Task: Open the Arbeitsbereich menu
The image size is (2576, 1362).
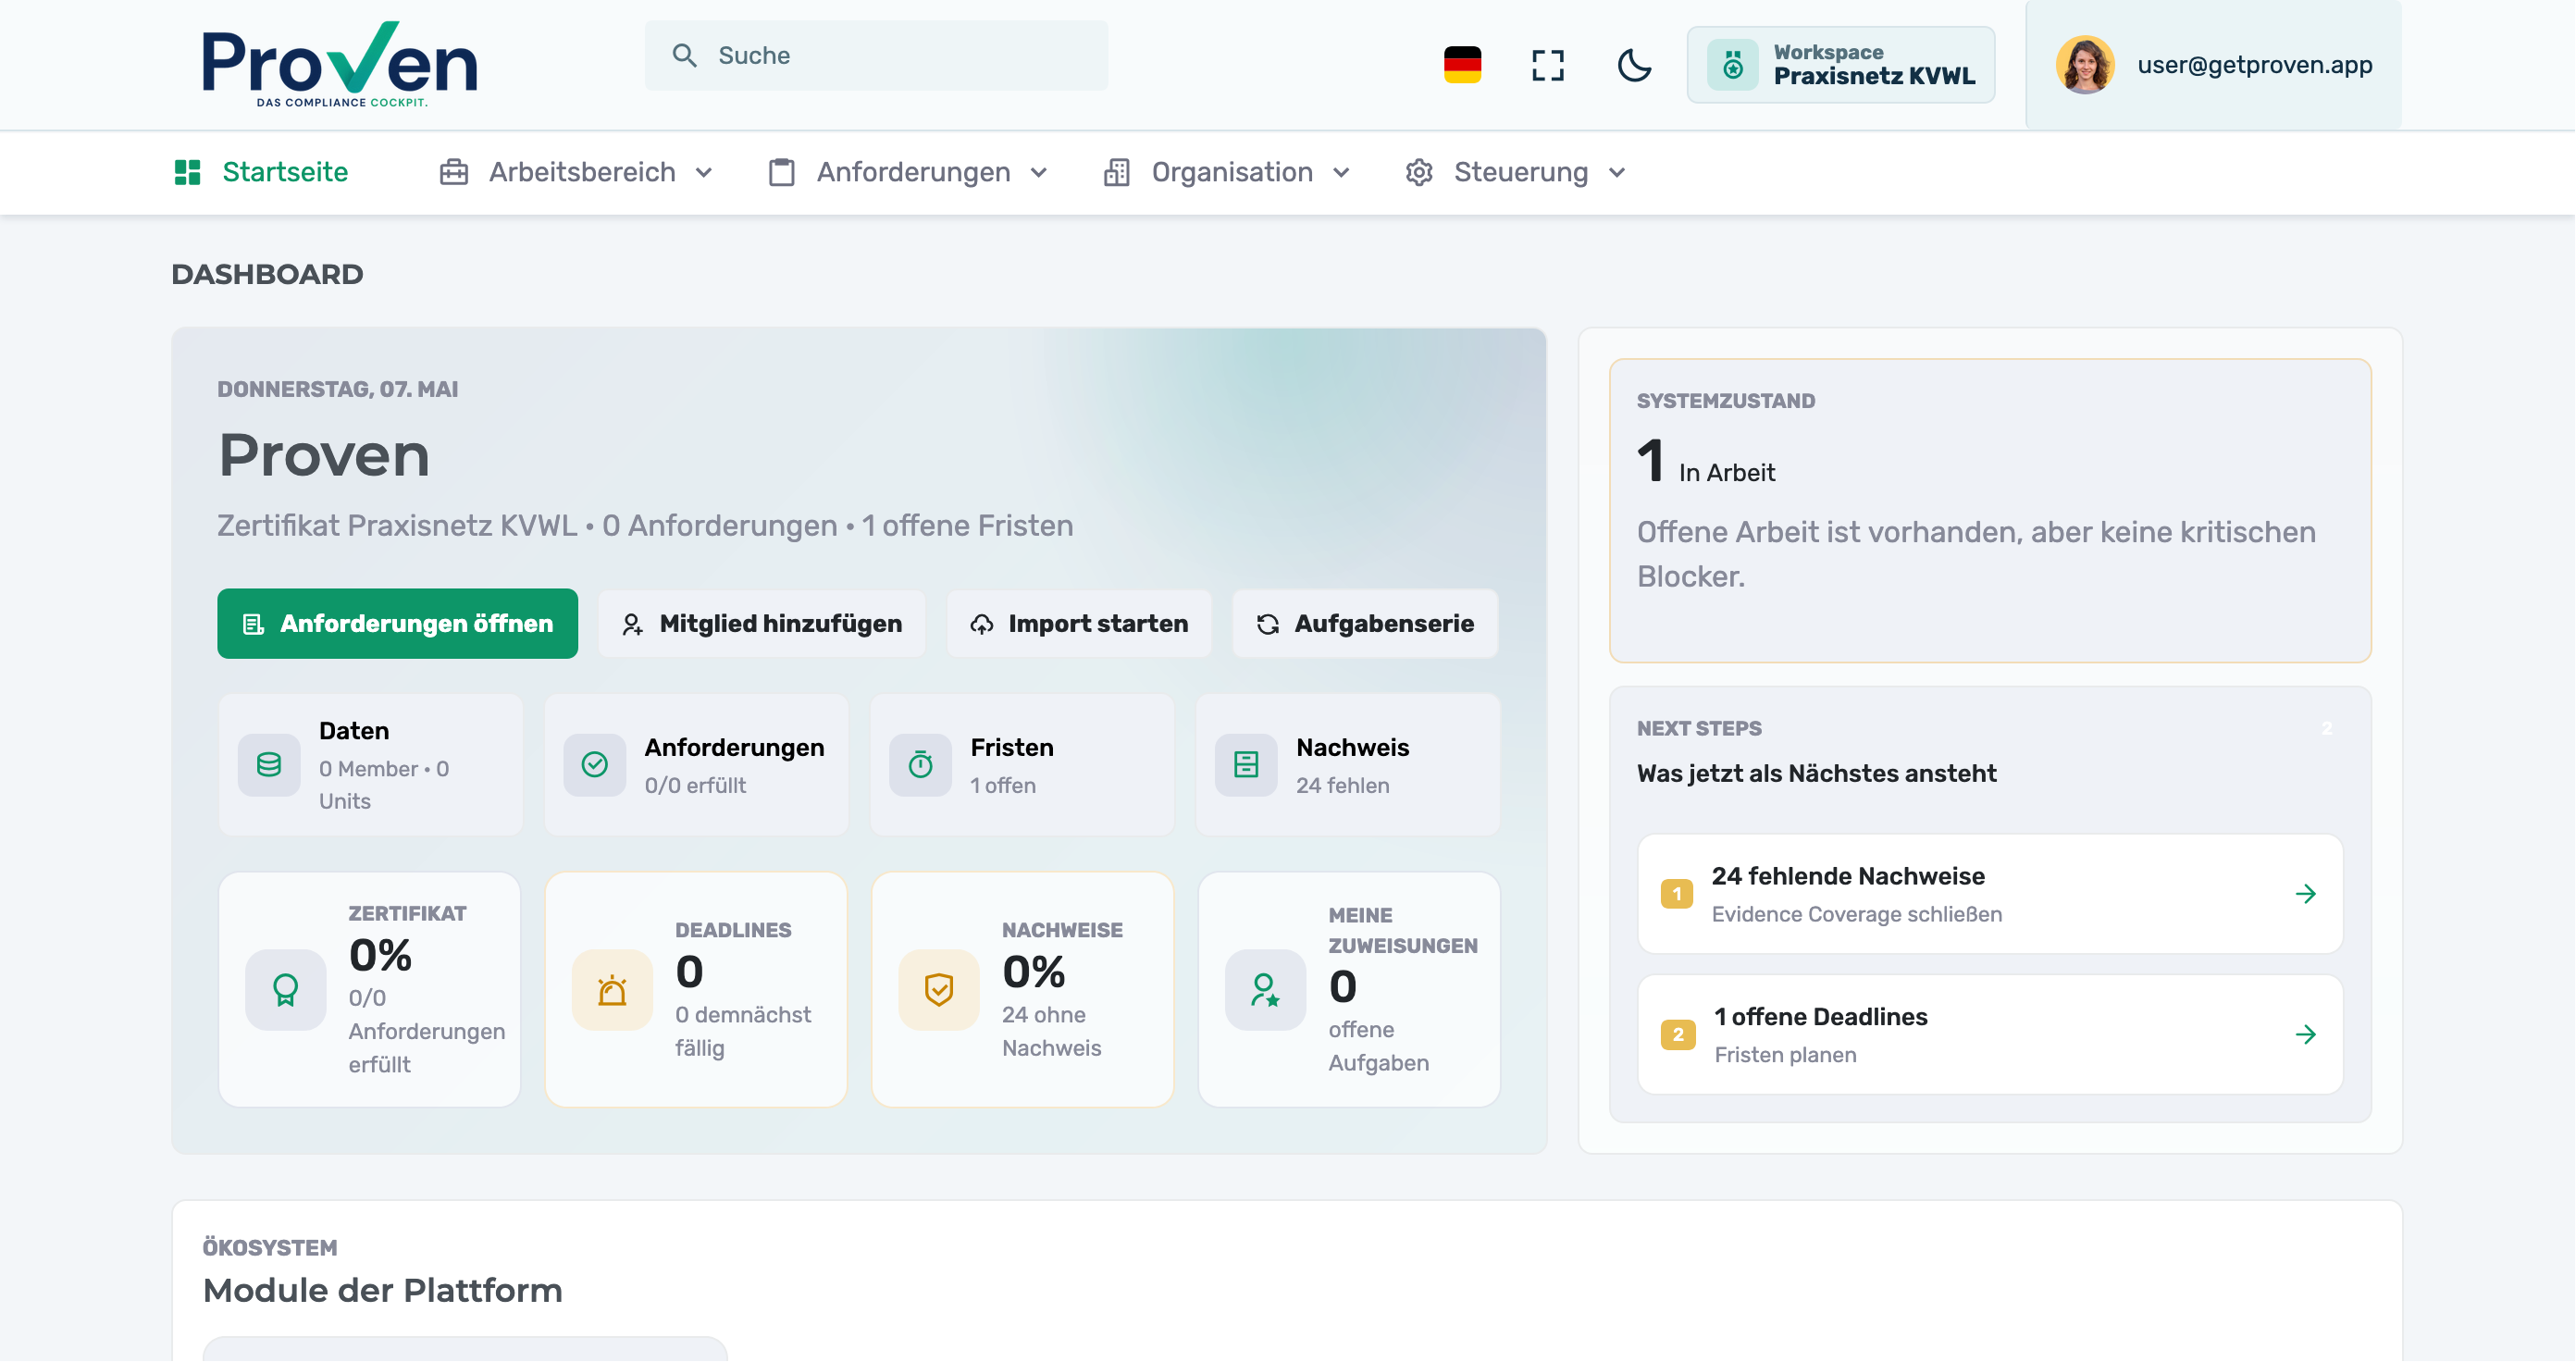Action: click(576, 172)
